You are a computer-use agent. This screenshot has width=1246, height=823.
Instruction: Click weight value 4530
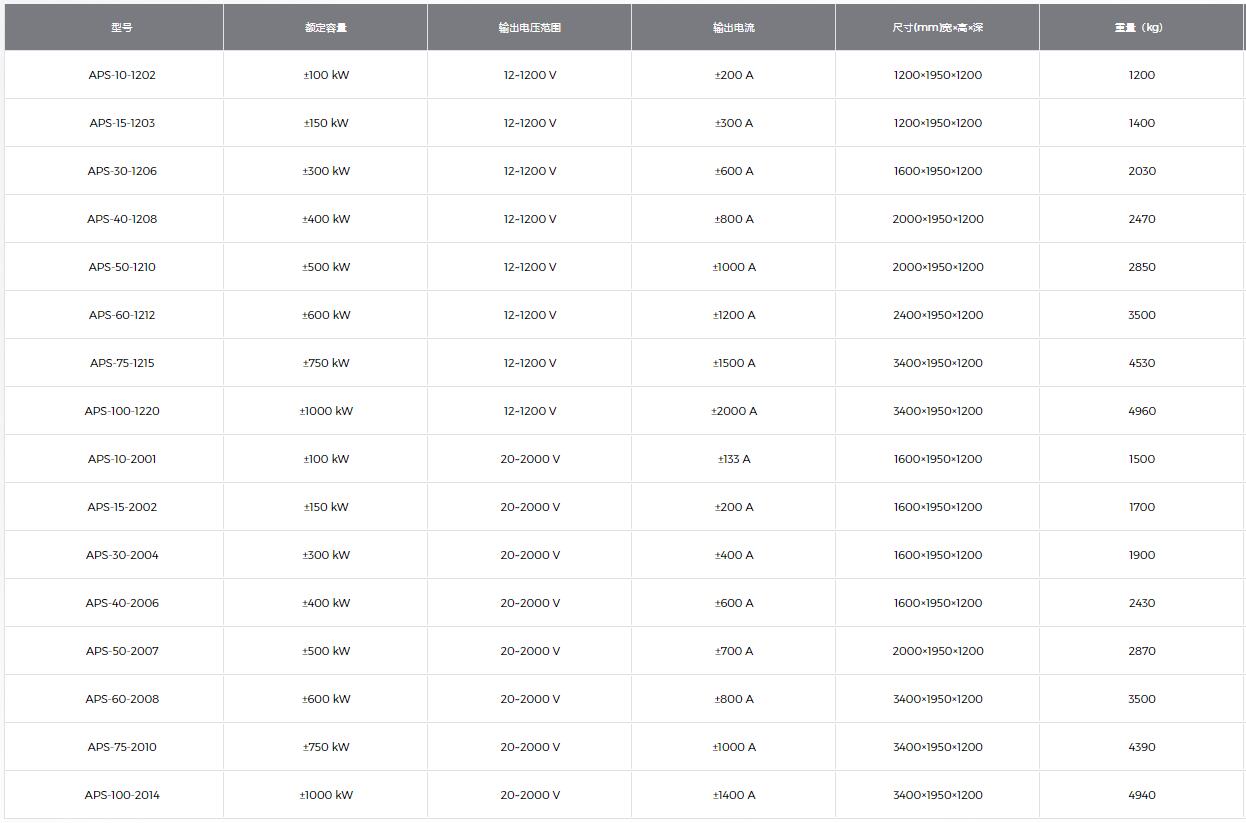coord(1142,363)
